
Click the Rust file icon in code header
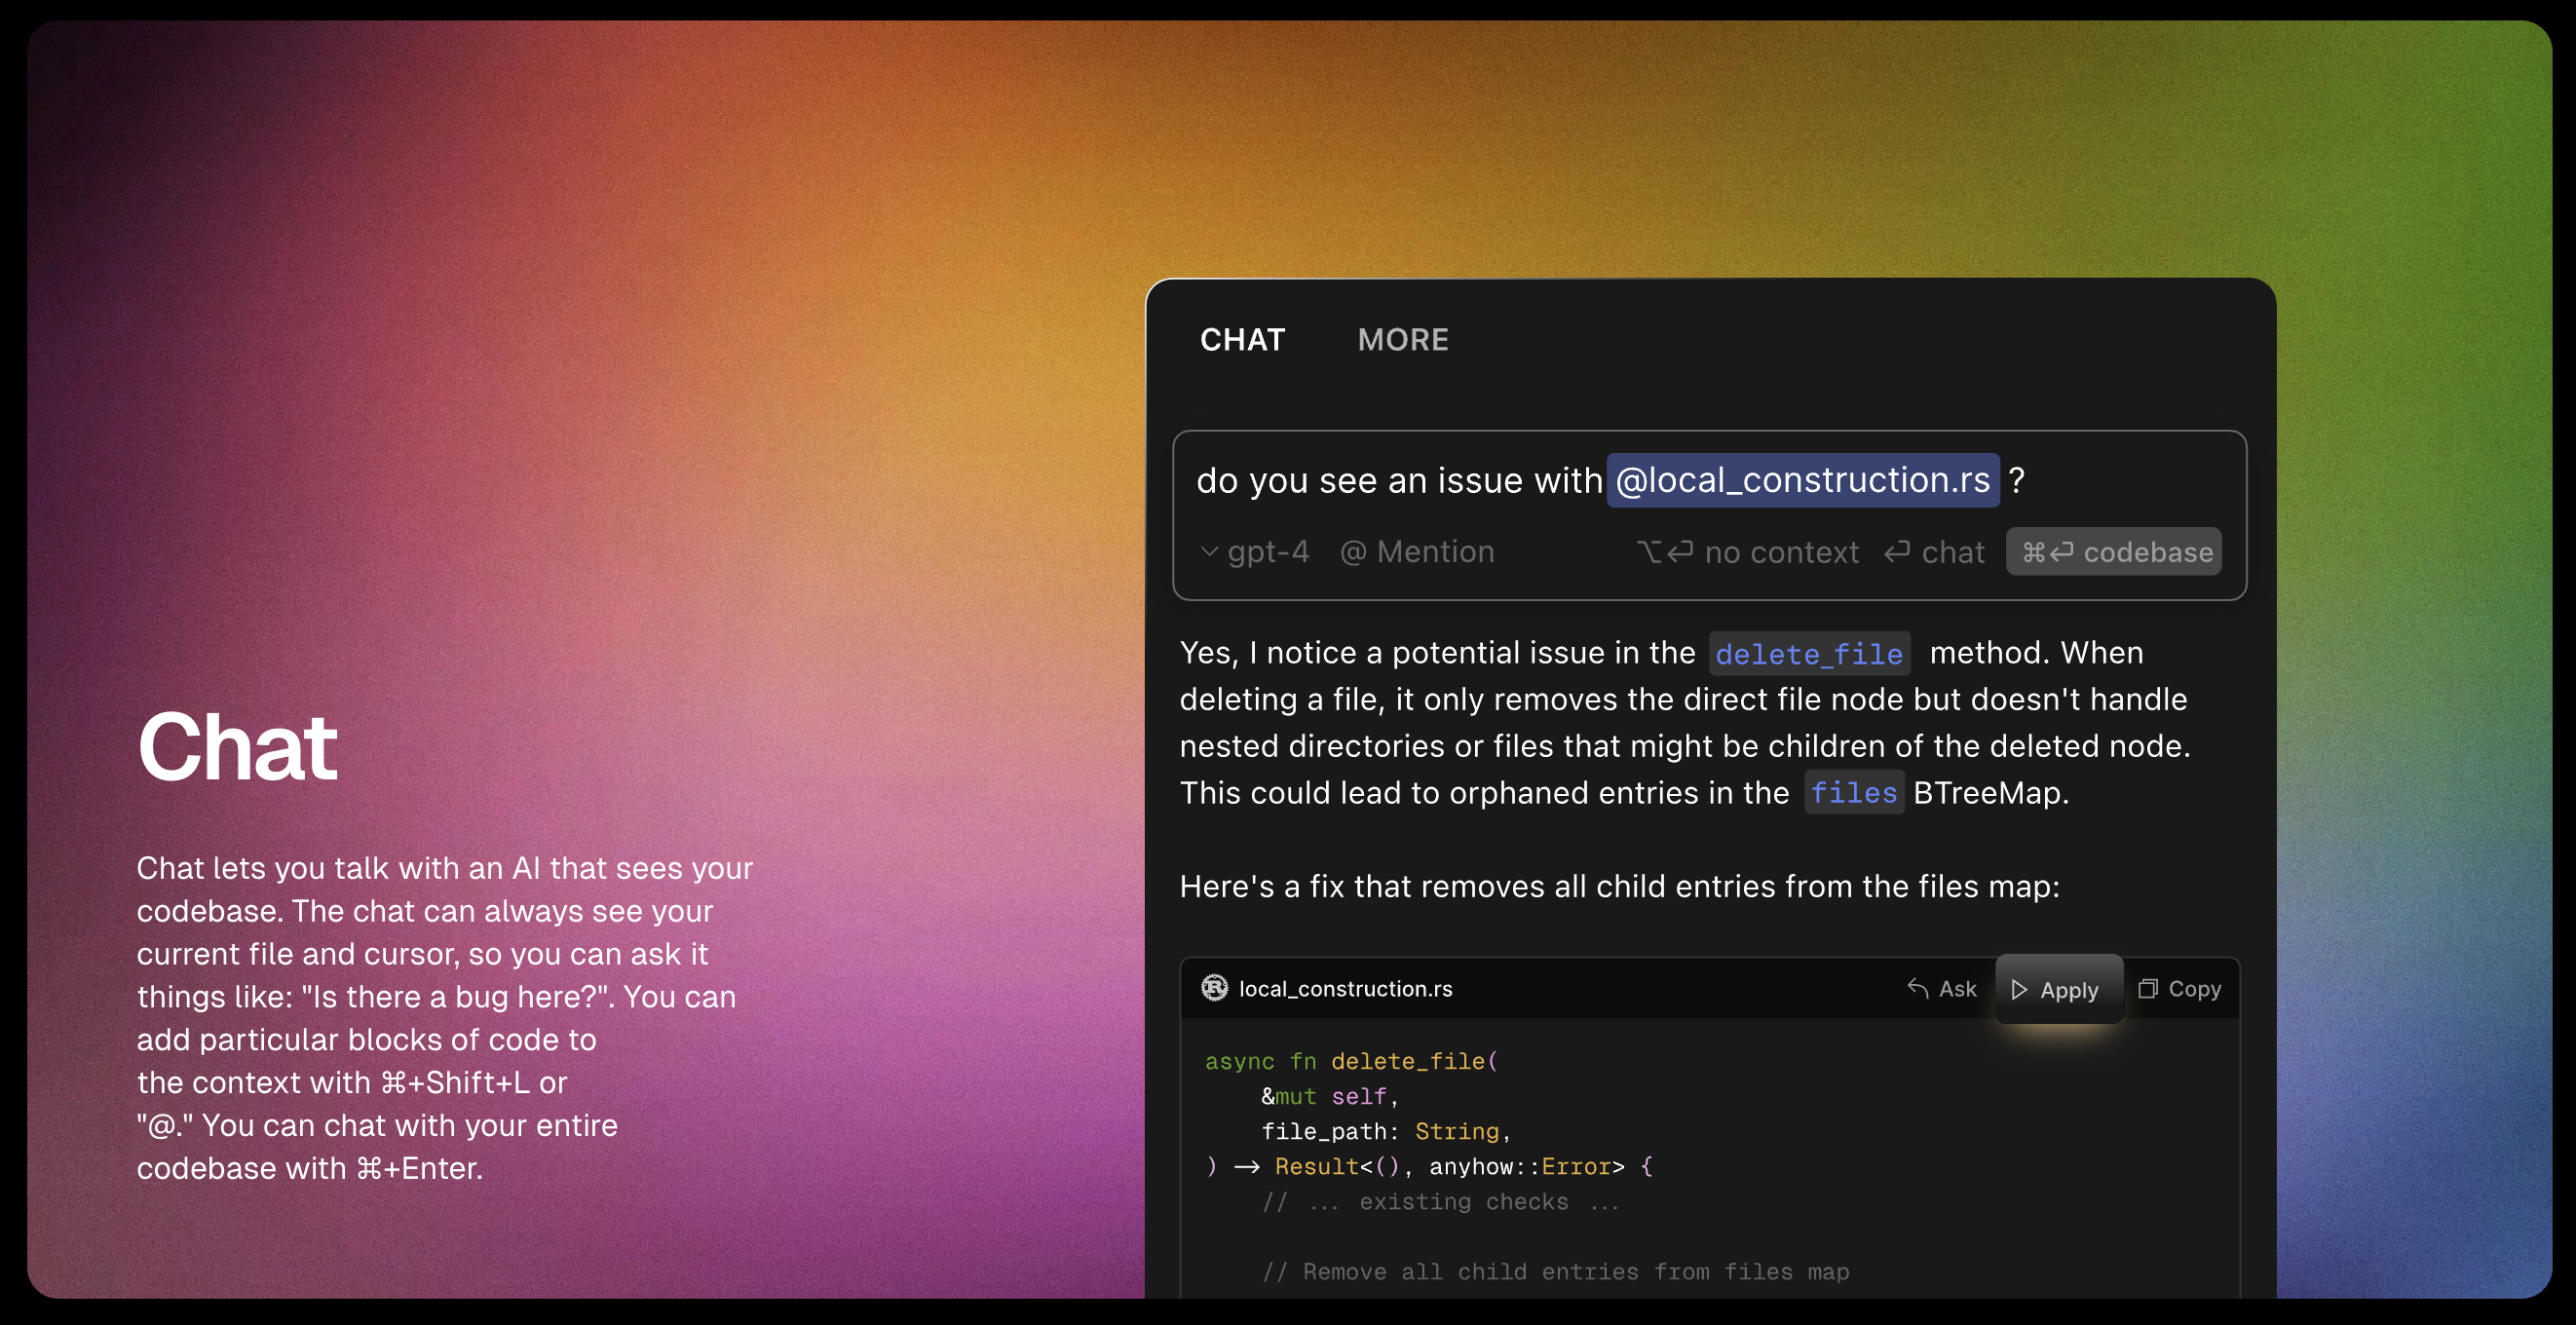tap(1214, 988)
